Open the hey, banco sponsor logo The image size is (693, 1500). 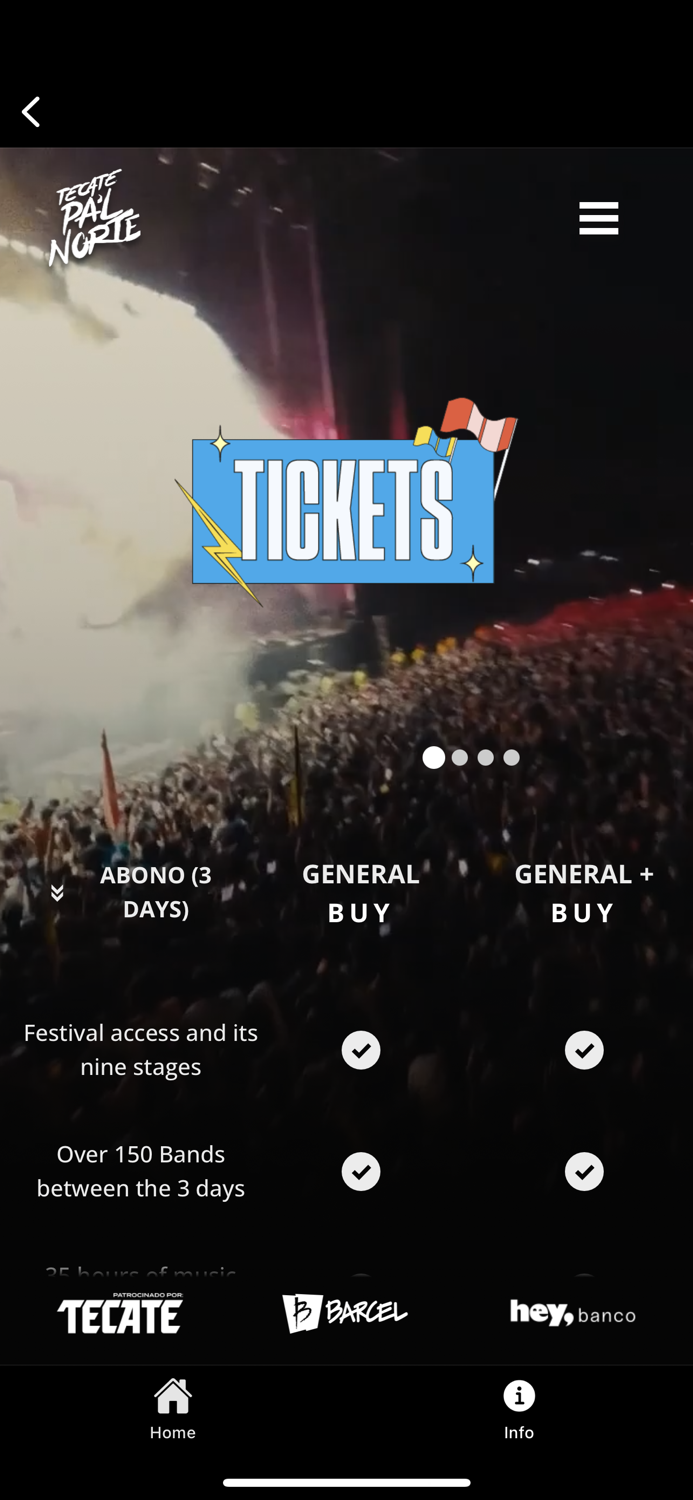point(572,1313)
